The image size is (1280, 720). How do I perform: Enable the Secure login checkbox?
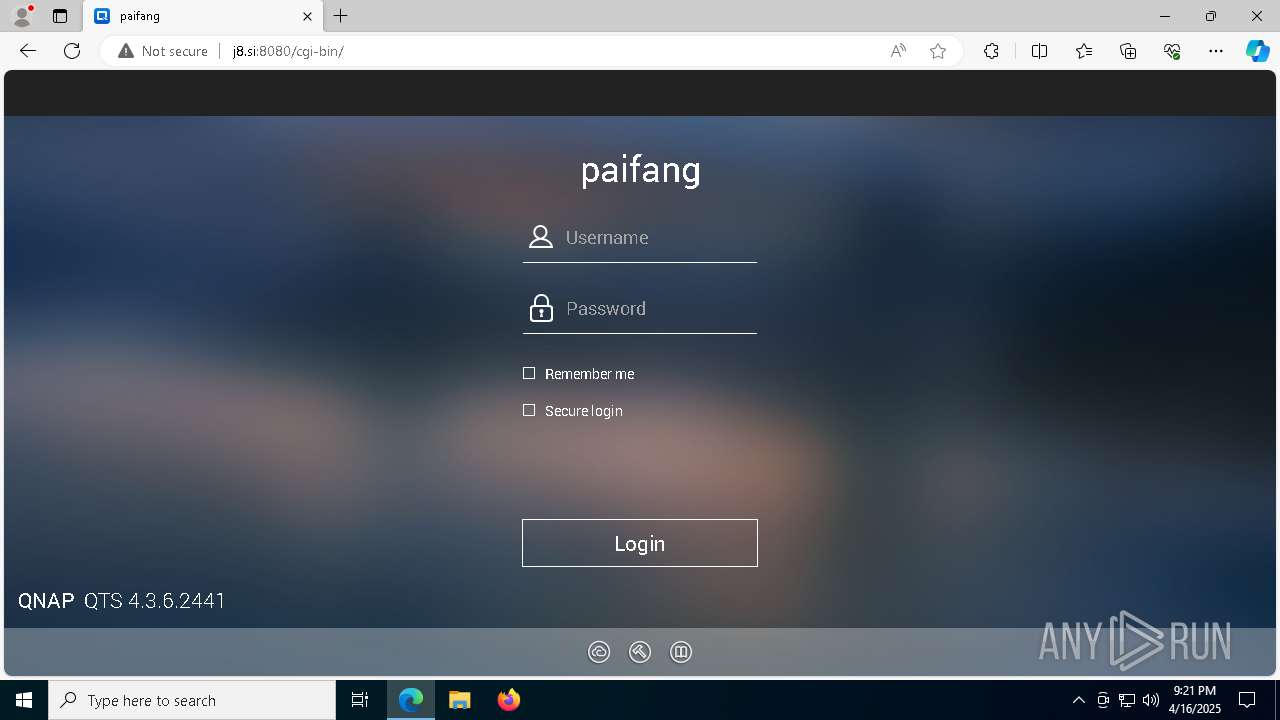tap(529, 410)
